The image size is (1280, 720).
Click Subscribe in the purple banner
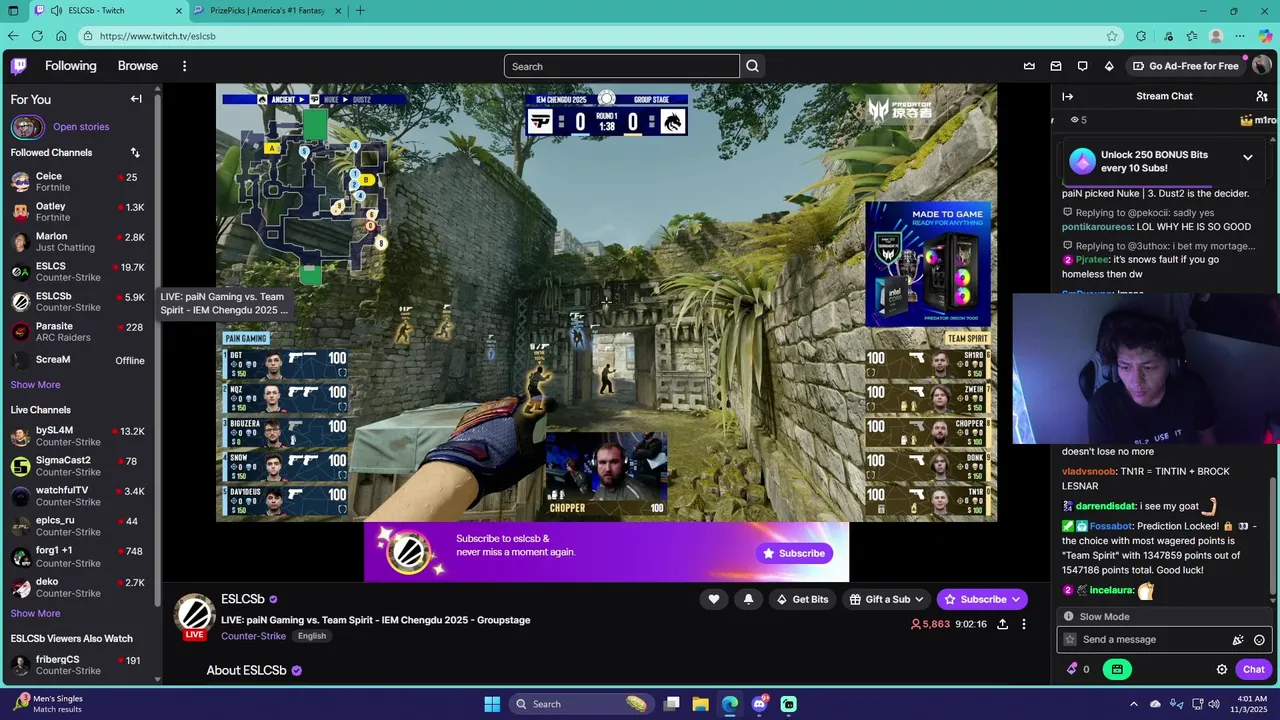(794, 553)
